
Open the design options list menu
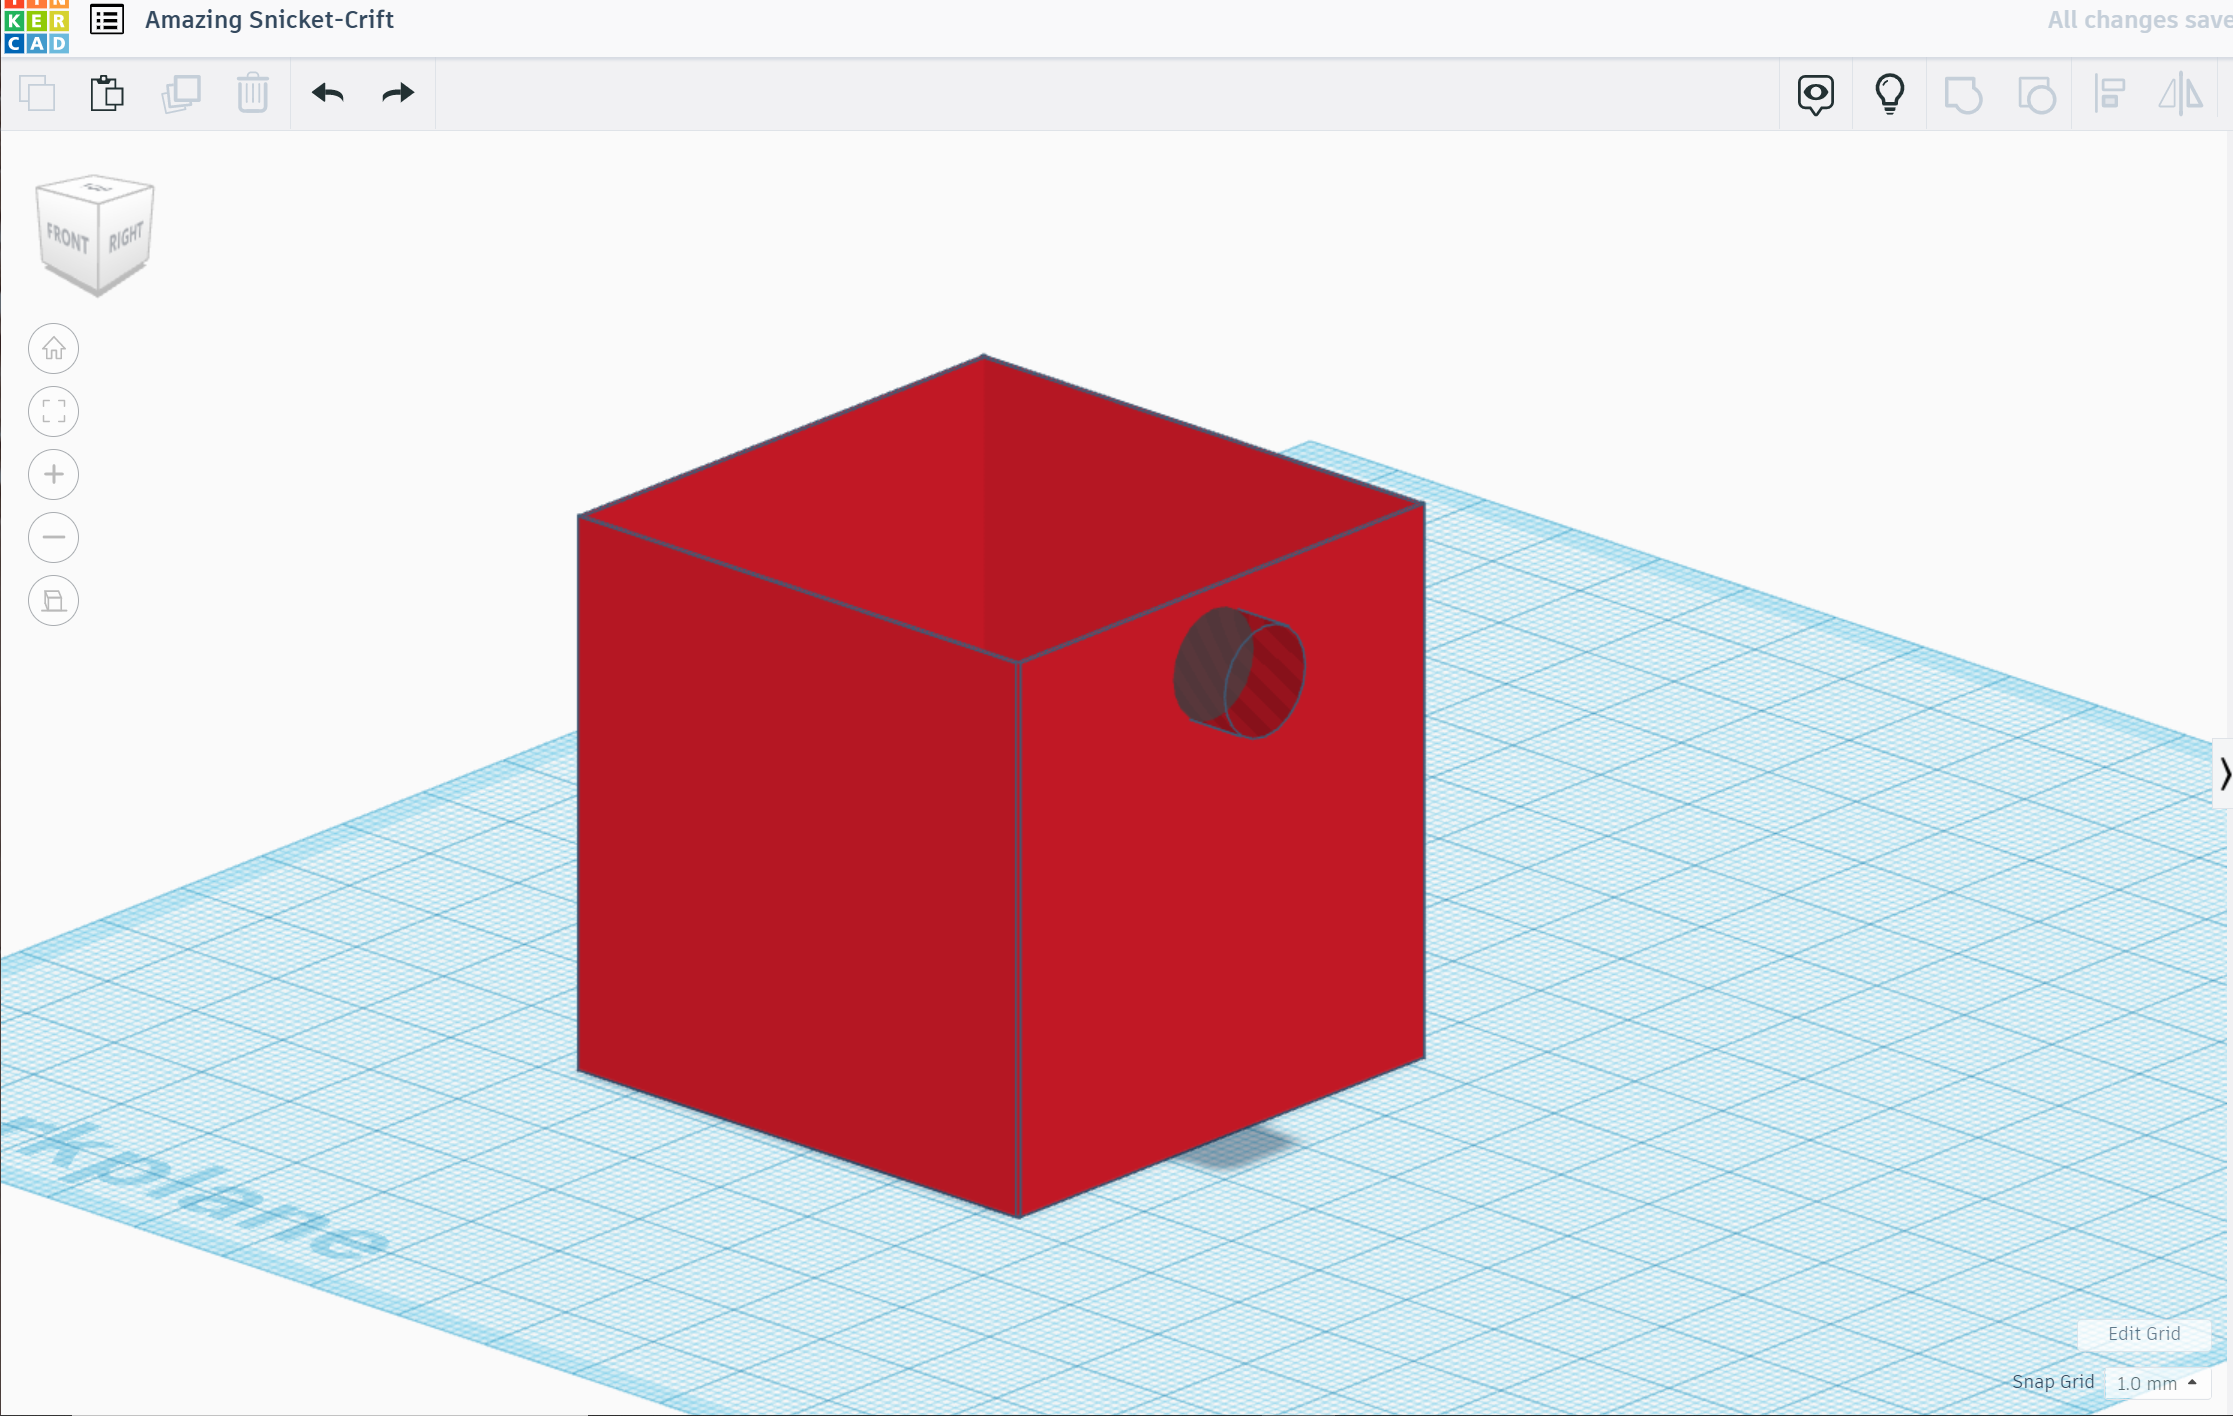(x=106, y=19)
